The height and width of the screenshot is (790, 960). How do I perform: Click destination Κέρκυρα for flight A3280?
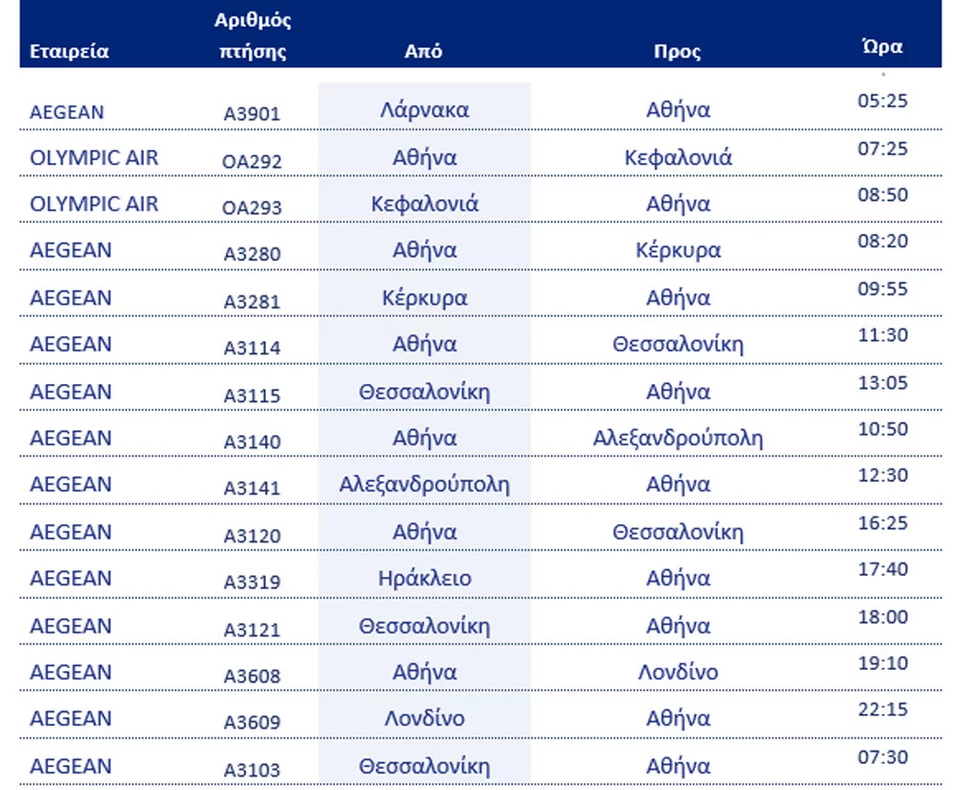click(678, 250)
